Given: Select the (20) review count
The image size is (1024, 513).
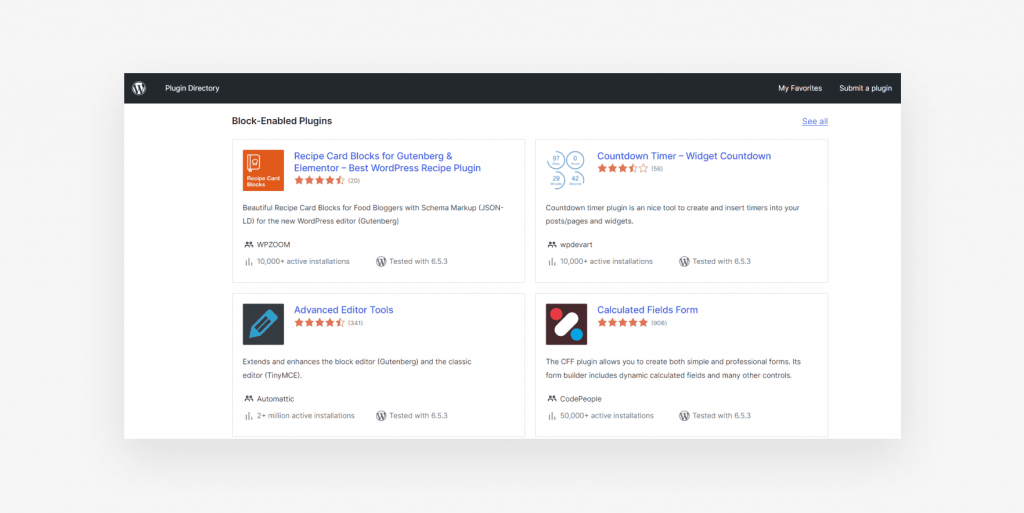Looking at the screenshot, I should [354, 181].
